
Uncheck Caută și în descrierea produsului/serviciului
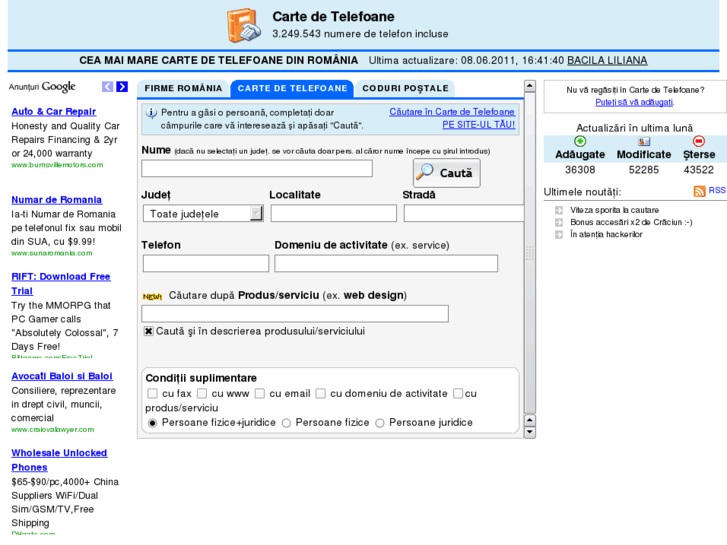[x=148, y=331]
